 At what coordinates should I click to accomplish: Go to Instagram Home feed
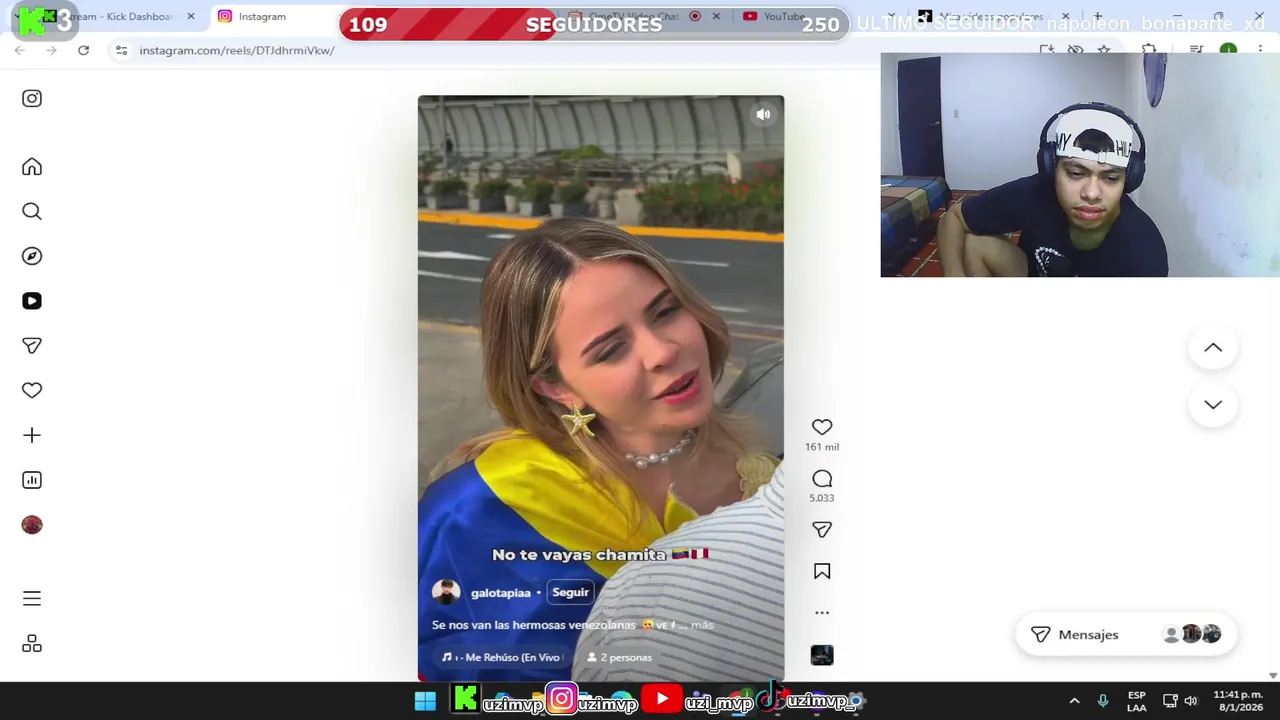pos(32,167)
